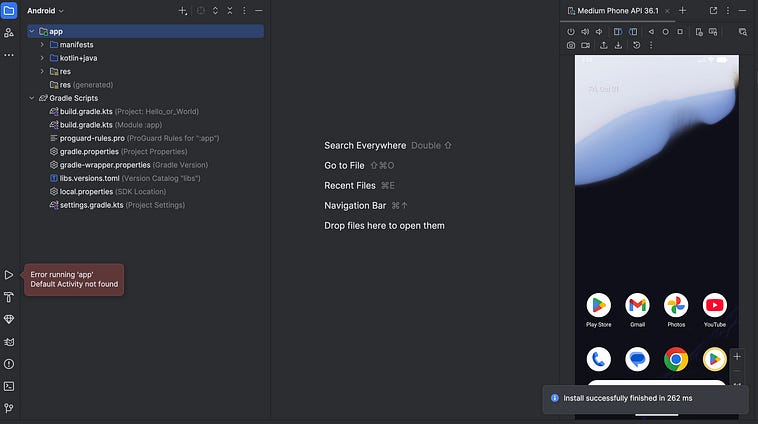Open the Resource Manager sidebar icon
The height and width of the screenshot is (424, 758).
coord(9,33)
